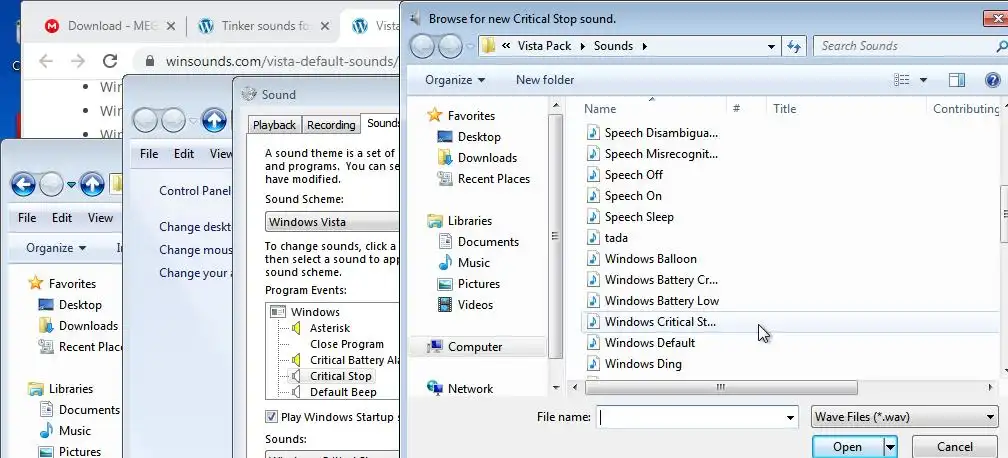Select the Critical Stop program event
This screenshot has width=1008, height=458.
(341, 376)
